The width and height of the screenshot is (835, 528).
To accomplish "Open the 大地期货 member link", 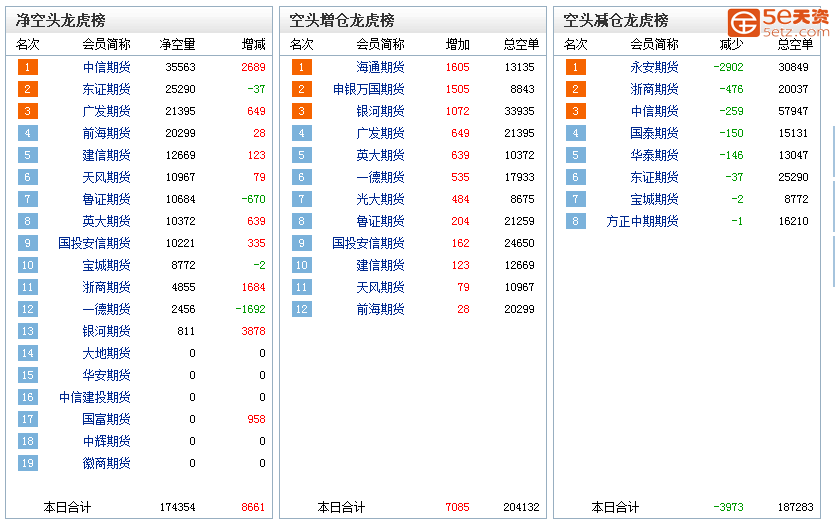I will 107,353.
